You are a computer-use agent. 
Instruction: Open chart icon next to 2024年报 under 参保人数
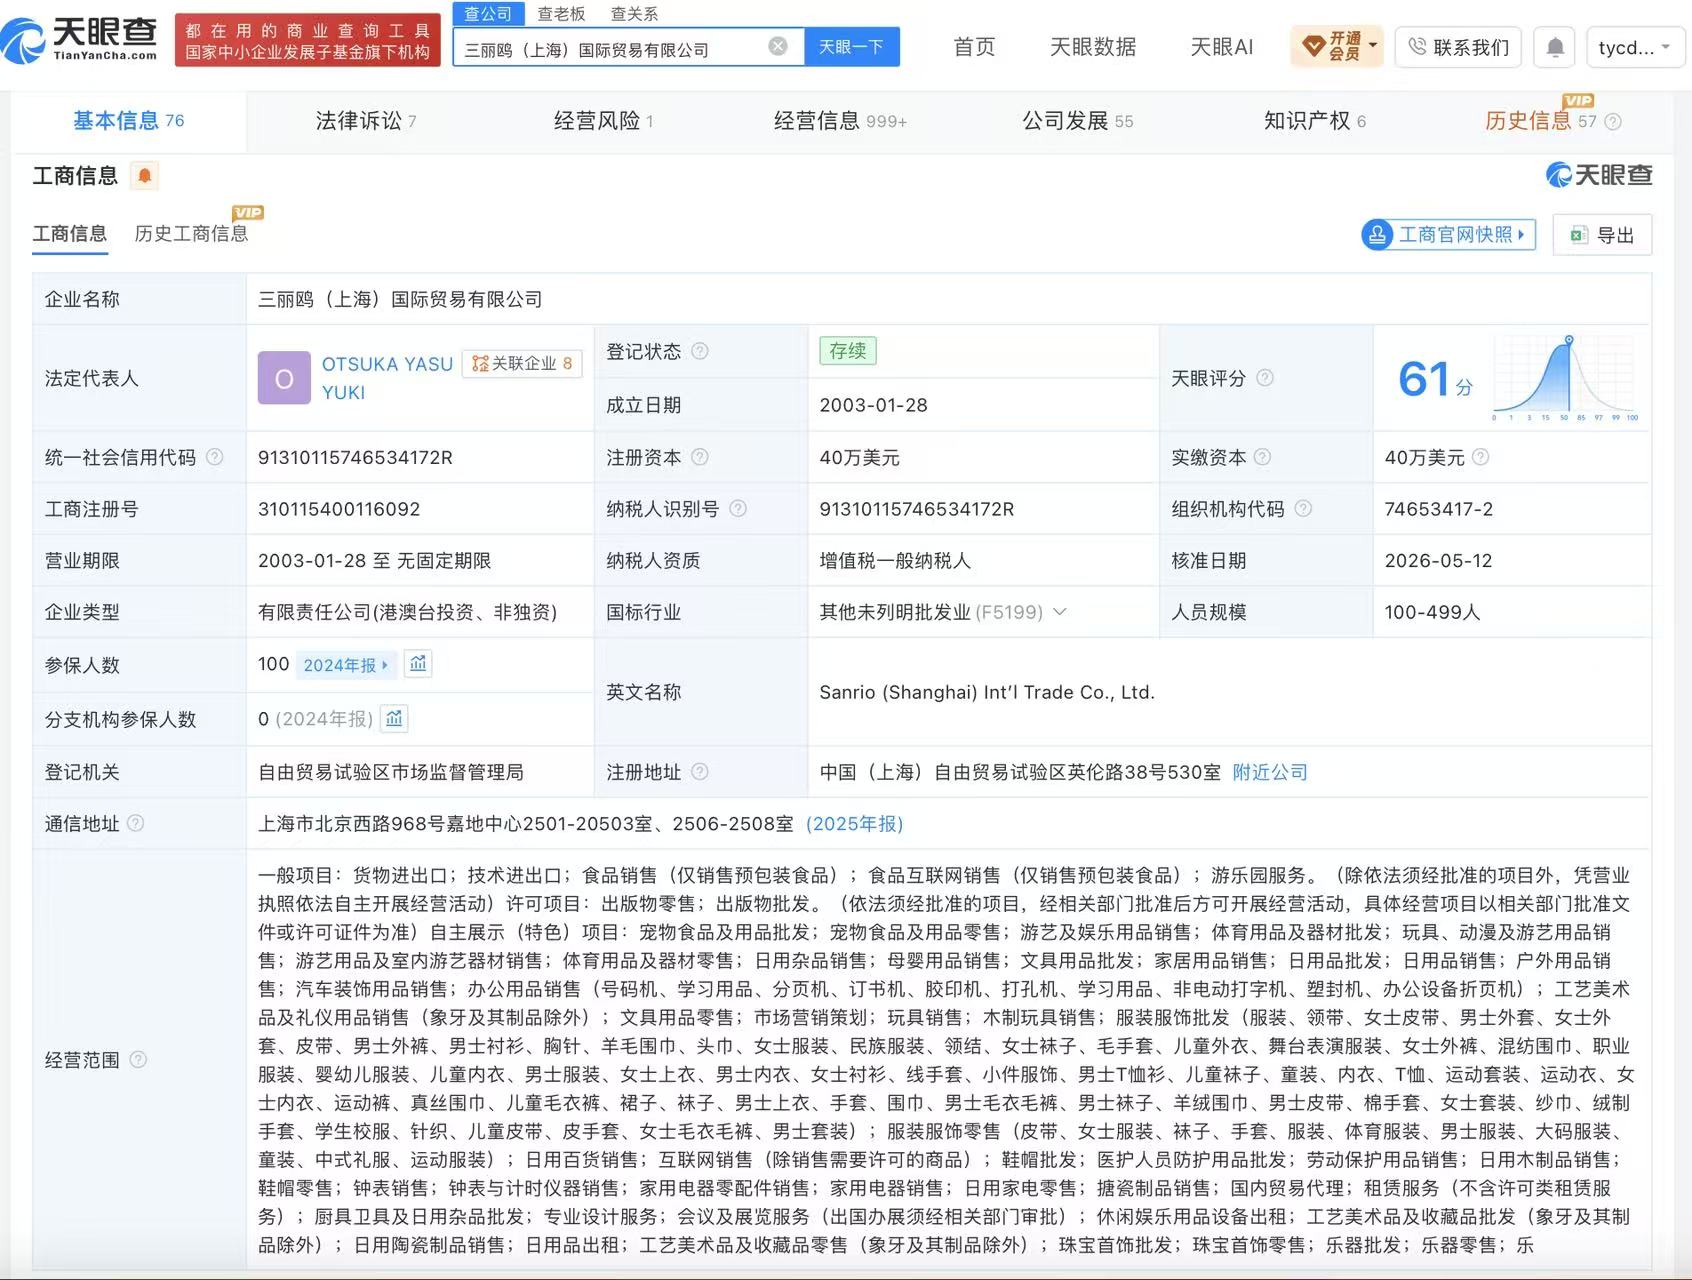[418, 664]
